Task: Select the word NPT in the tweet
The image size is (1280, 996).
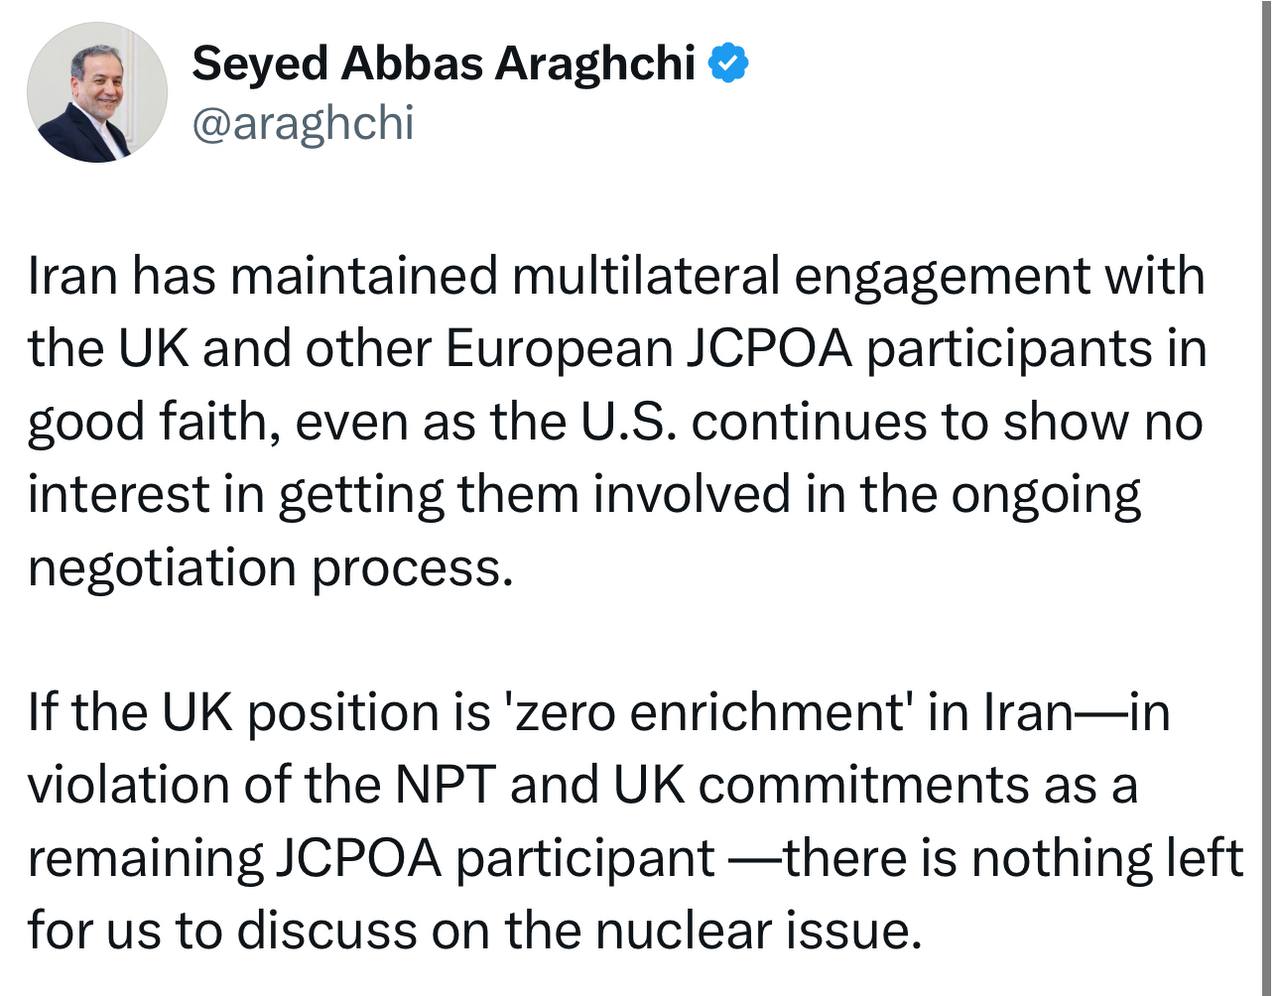Action: tap(445, 785)
